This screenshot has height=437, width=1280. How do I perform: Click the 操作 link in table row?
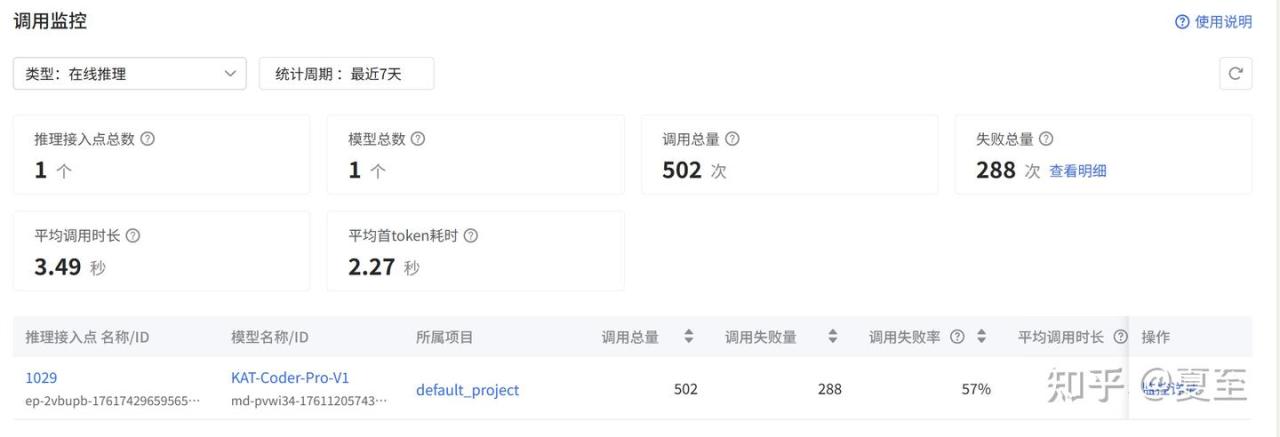1165,389
